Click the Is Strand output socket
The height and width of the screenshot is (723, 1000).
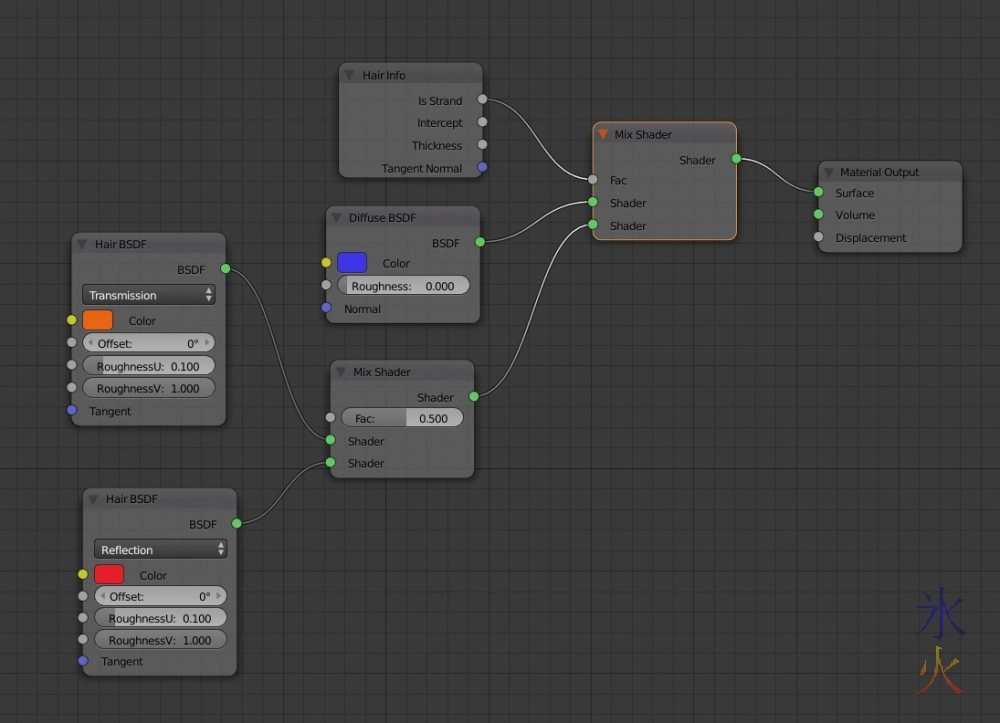coord(483,100)
